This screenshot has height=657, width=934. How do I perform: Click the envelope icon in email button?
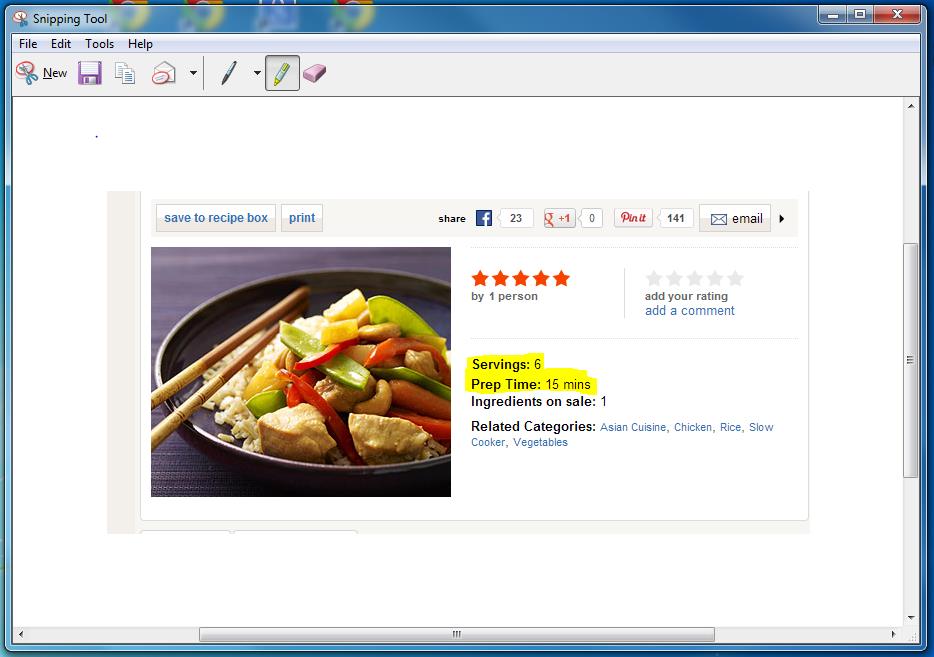pos(718,219)
